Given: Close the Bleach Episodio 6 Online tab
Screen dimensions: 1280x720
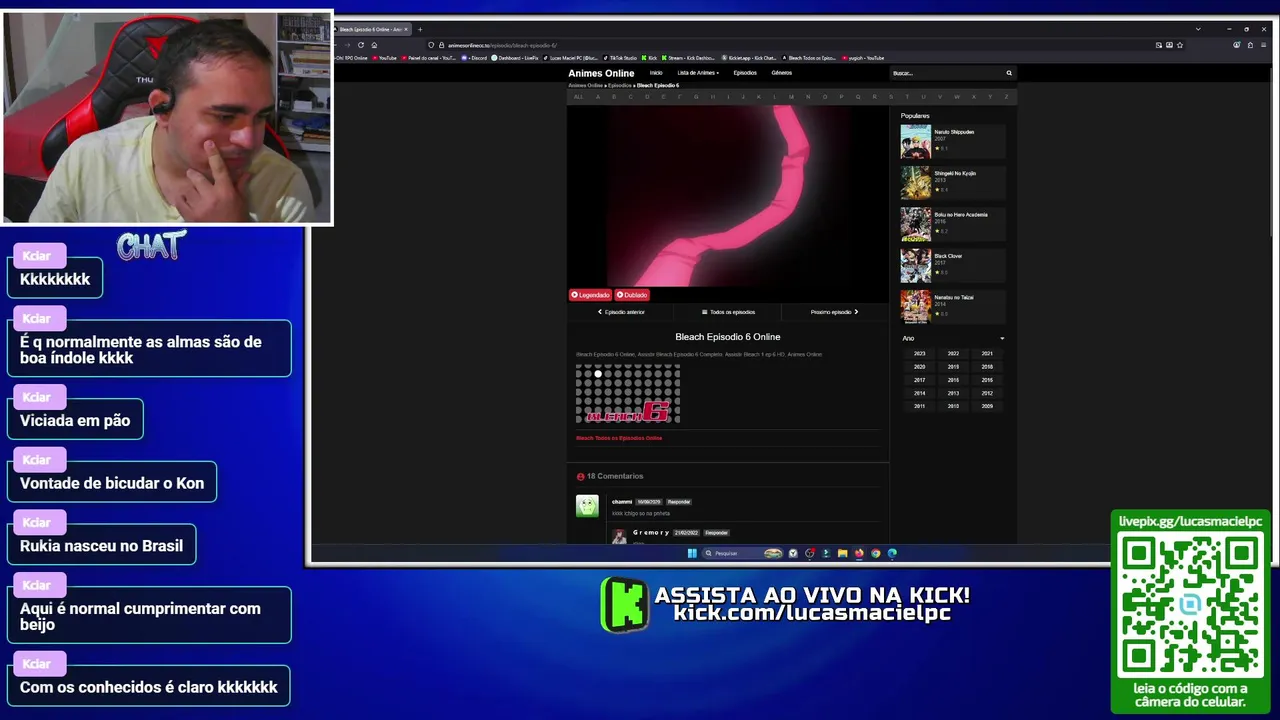Looking at the screenshot, I should click(x=406, y=29).
